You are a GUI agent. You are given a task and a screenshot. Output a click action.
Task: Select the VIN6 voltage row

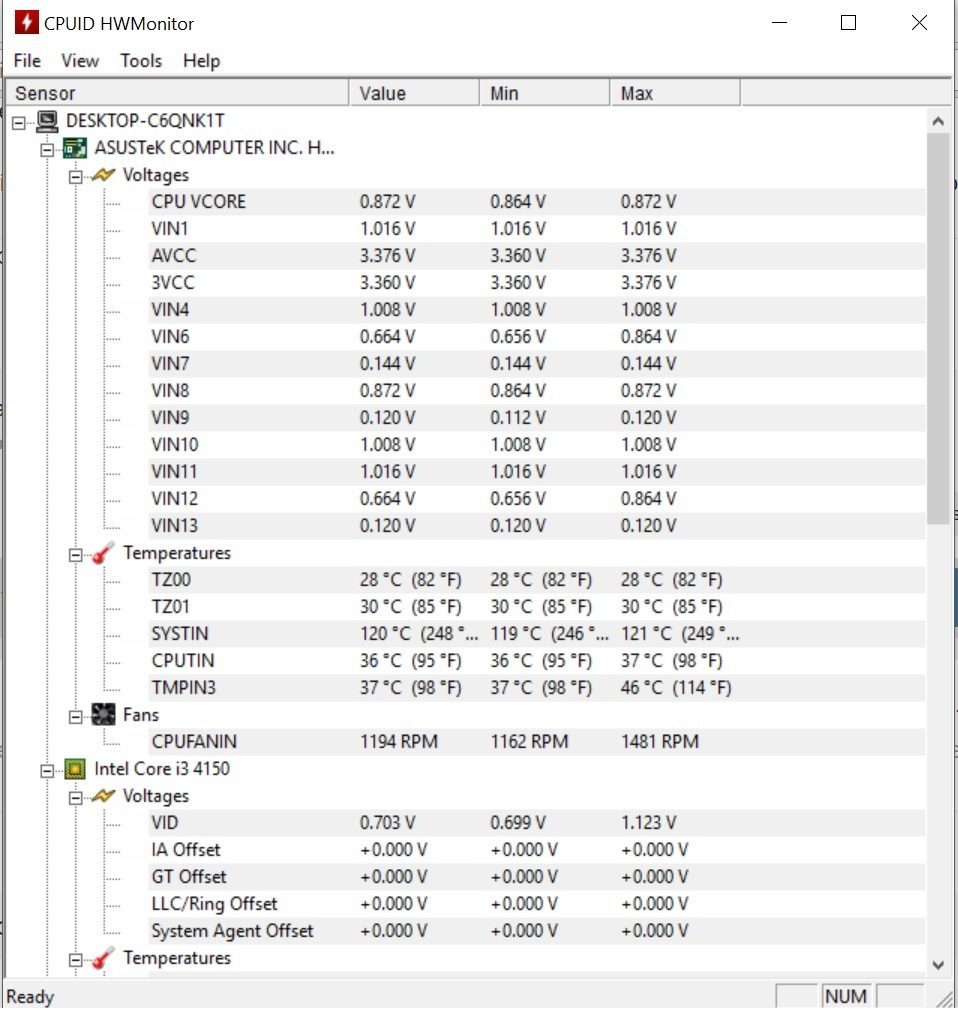(x=537, y=337)
